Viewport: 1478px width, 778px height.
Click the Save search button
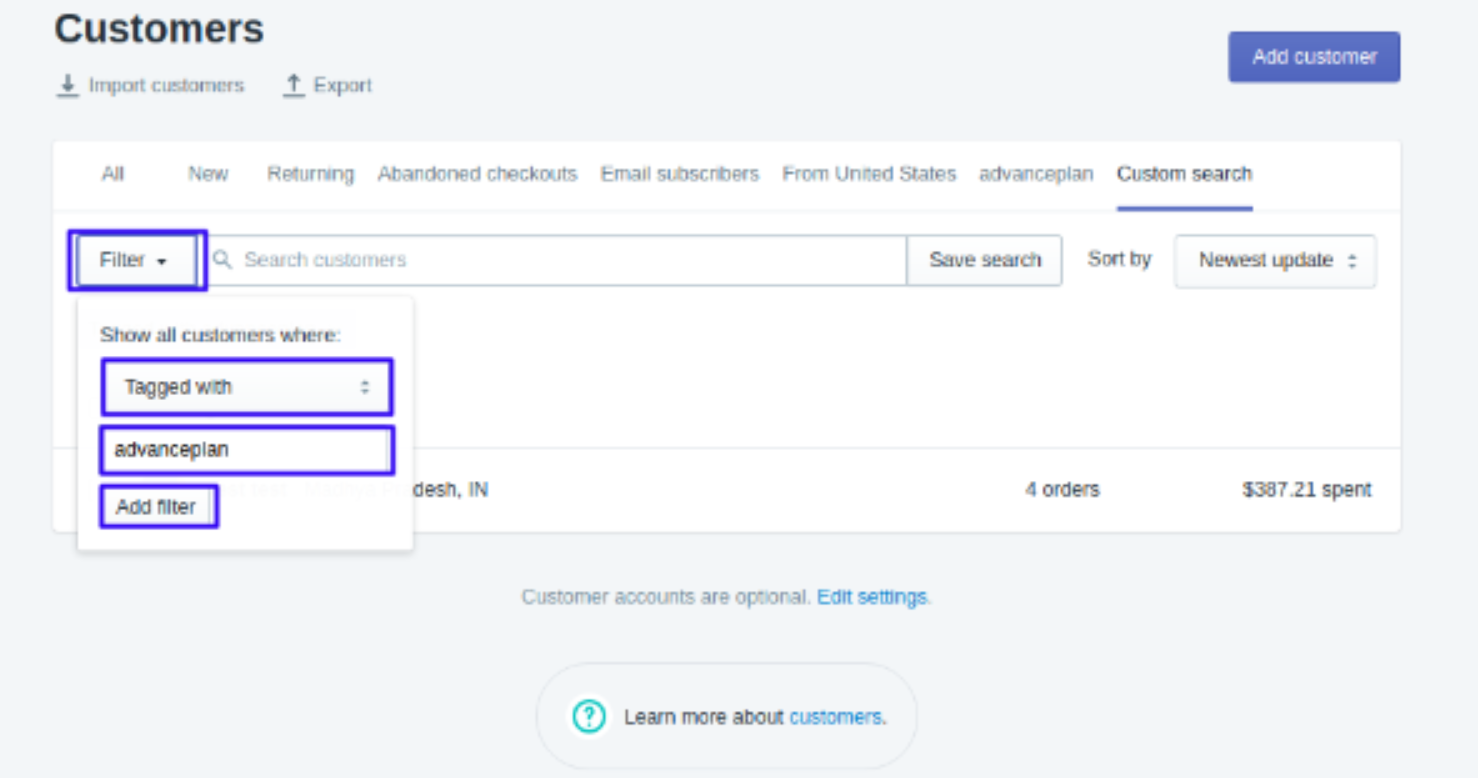(984, 260)
